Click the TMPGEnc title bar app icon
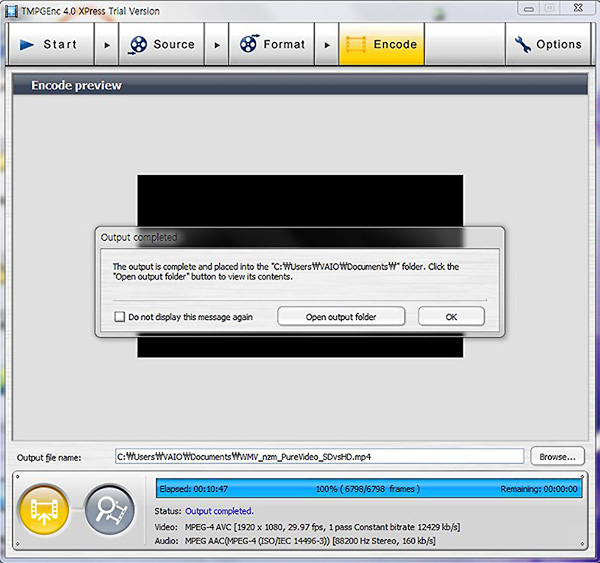This screenshot has height=563, width=600. coord(11,11)
